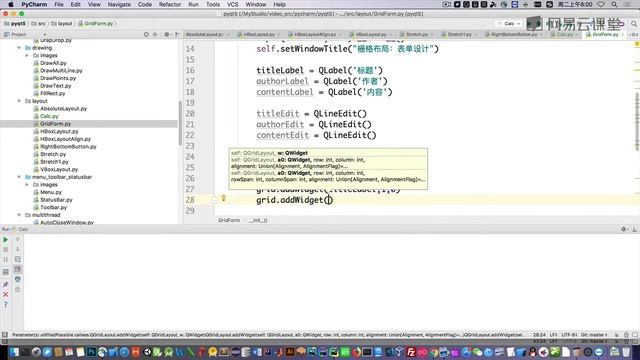Open Search Everywhere magnifier in toolbar
This screenshot has width=640, height=360.
tap(634, 24)
